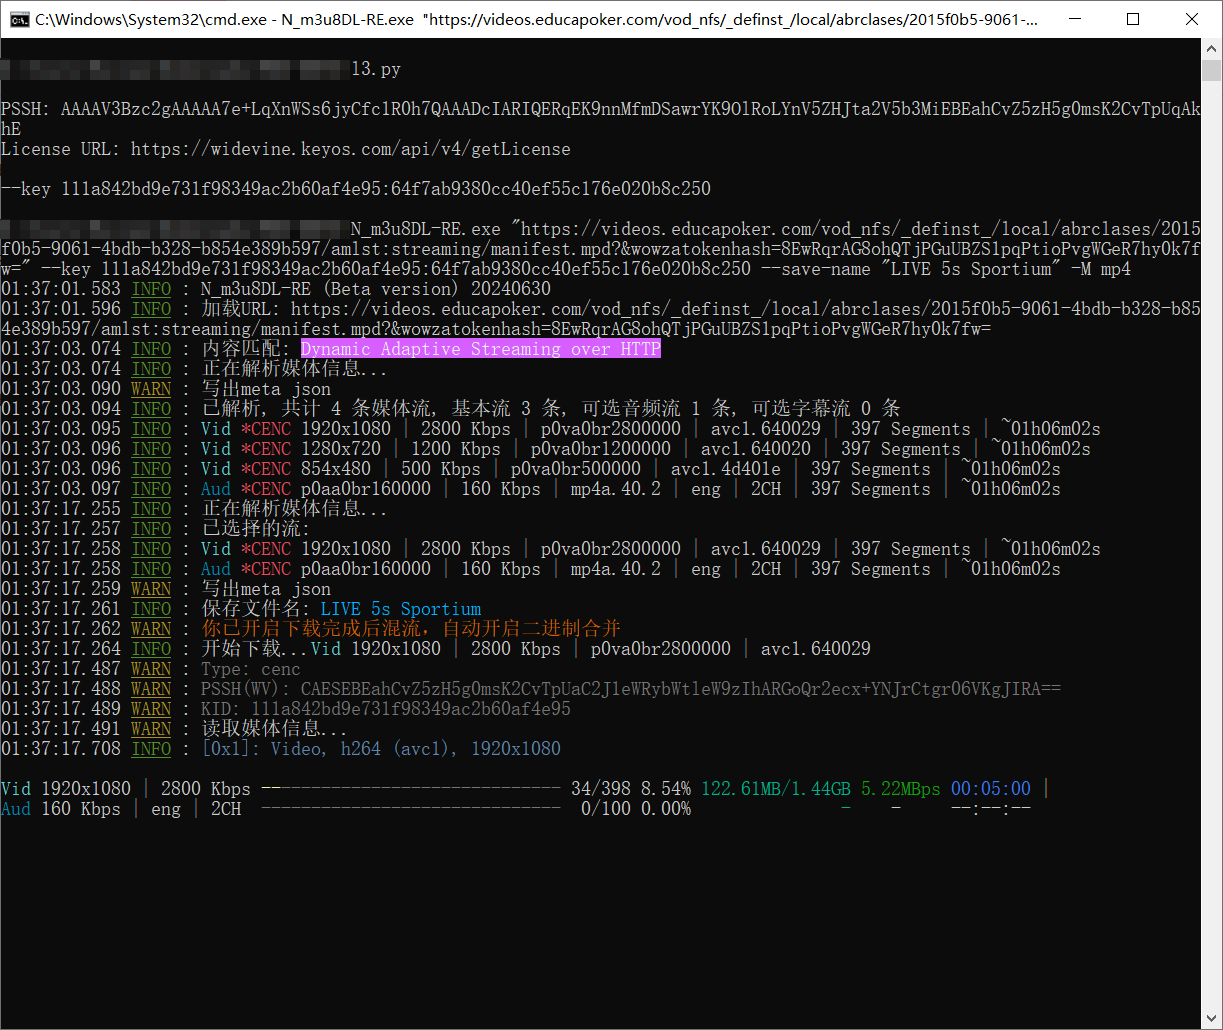Click the 读取媒体信息 warning line
The height and width of the screenshot is (1030, 1223).
176,729
